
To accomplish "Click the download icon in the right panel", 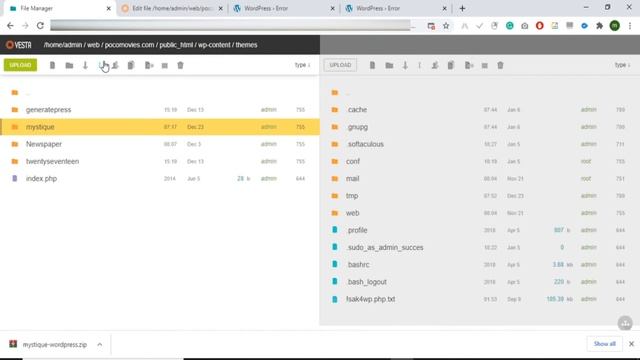I will 405,65.
